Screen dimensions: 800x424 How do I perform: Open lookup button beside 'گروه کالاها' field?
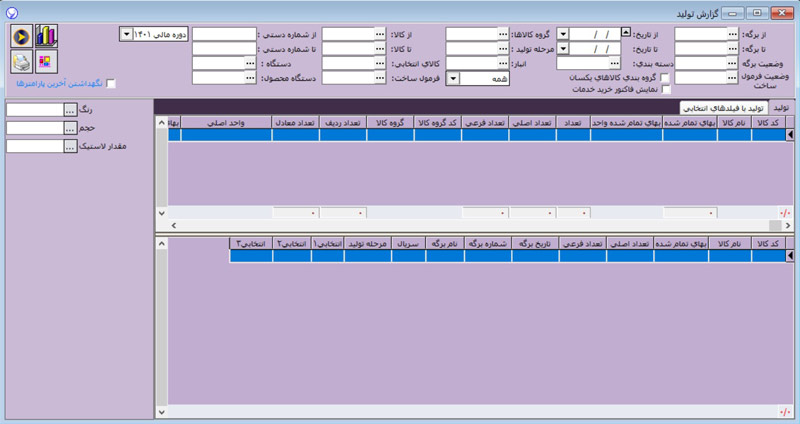(x=502, y=33)
